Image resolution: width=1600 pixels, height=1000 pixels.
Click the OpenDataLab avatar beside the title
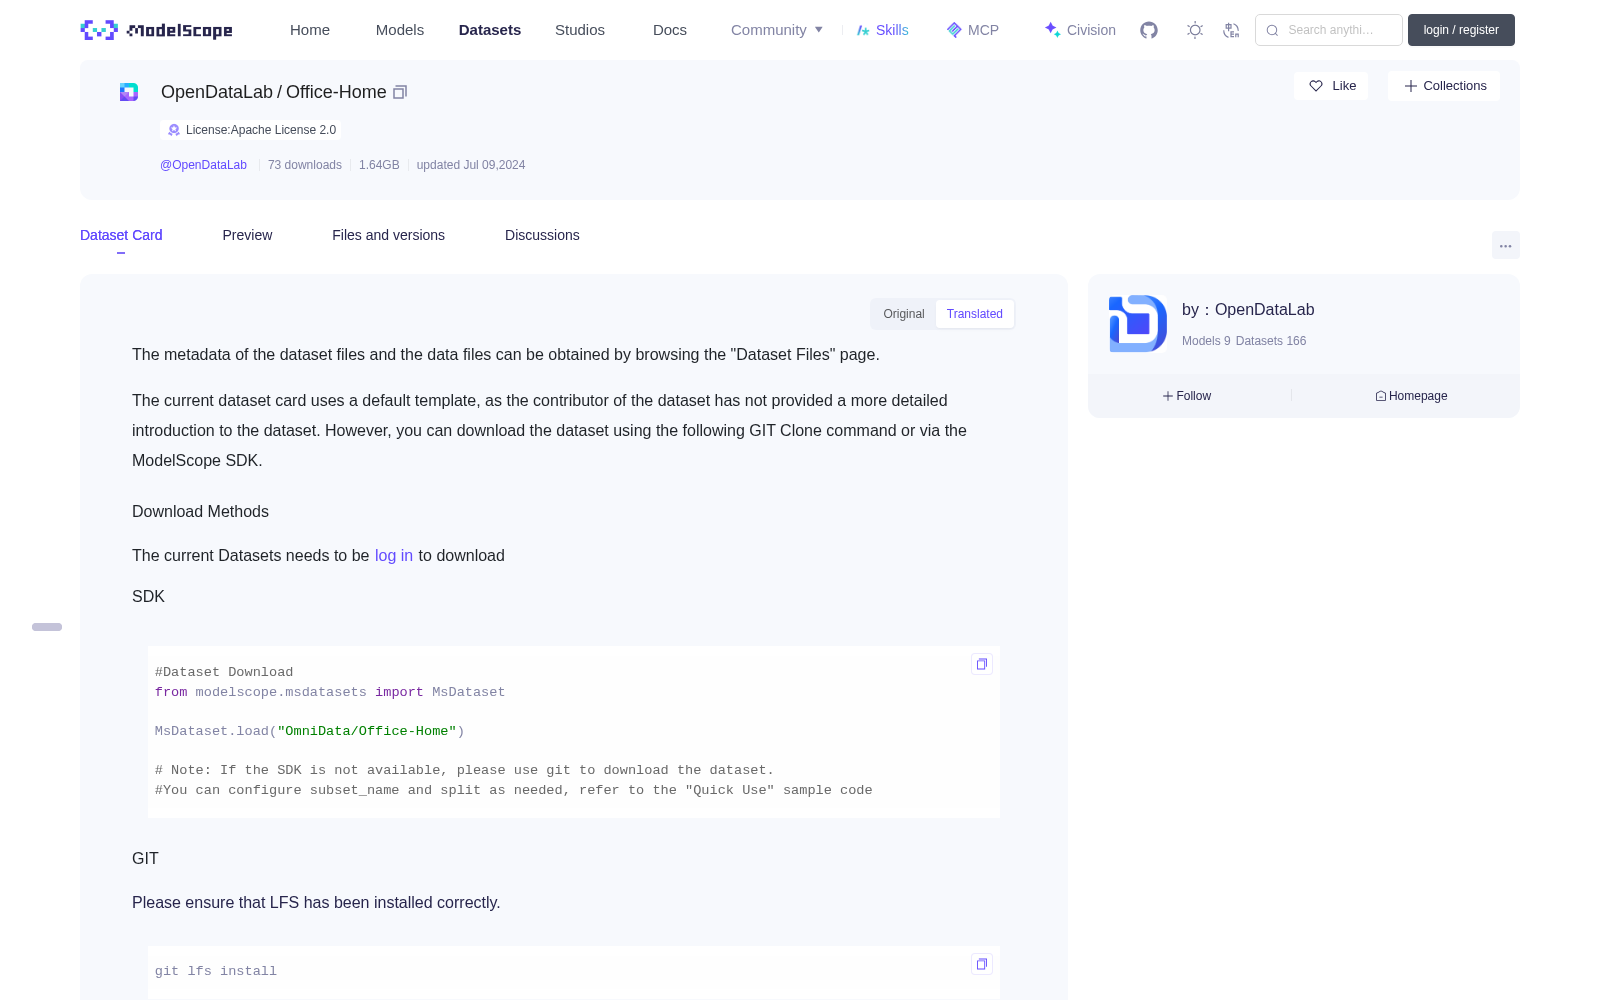[x=129, y=92]
